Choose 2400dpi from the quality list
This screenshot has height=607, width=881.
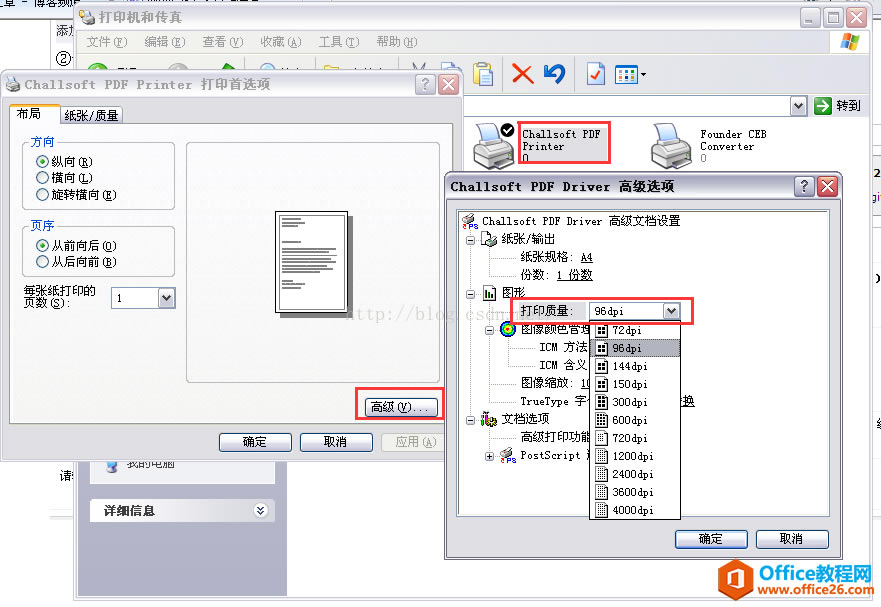point(635,474)
